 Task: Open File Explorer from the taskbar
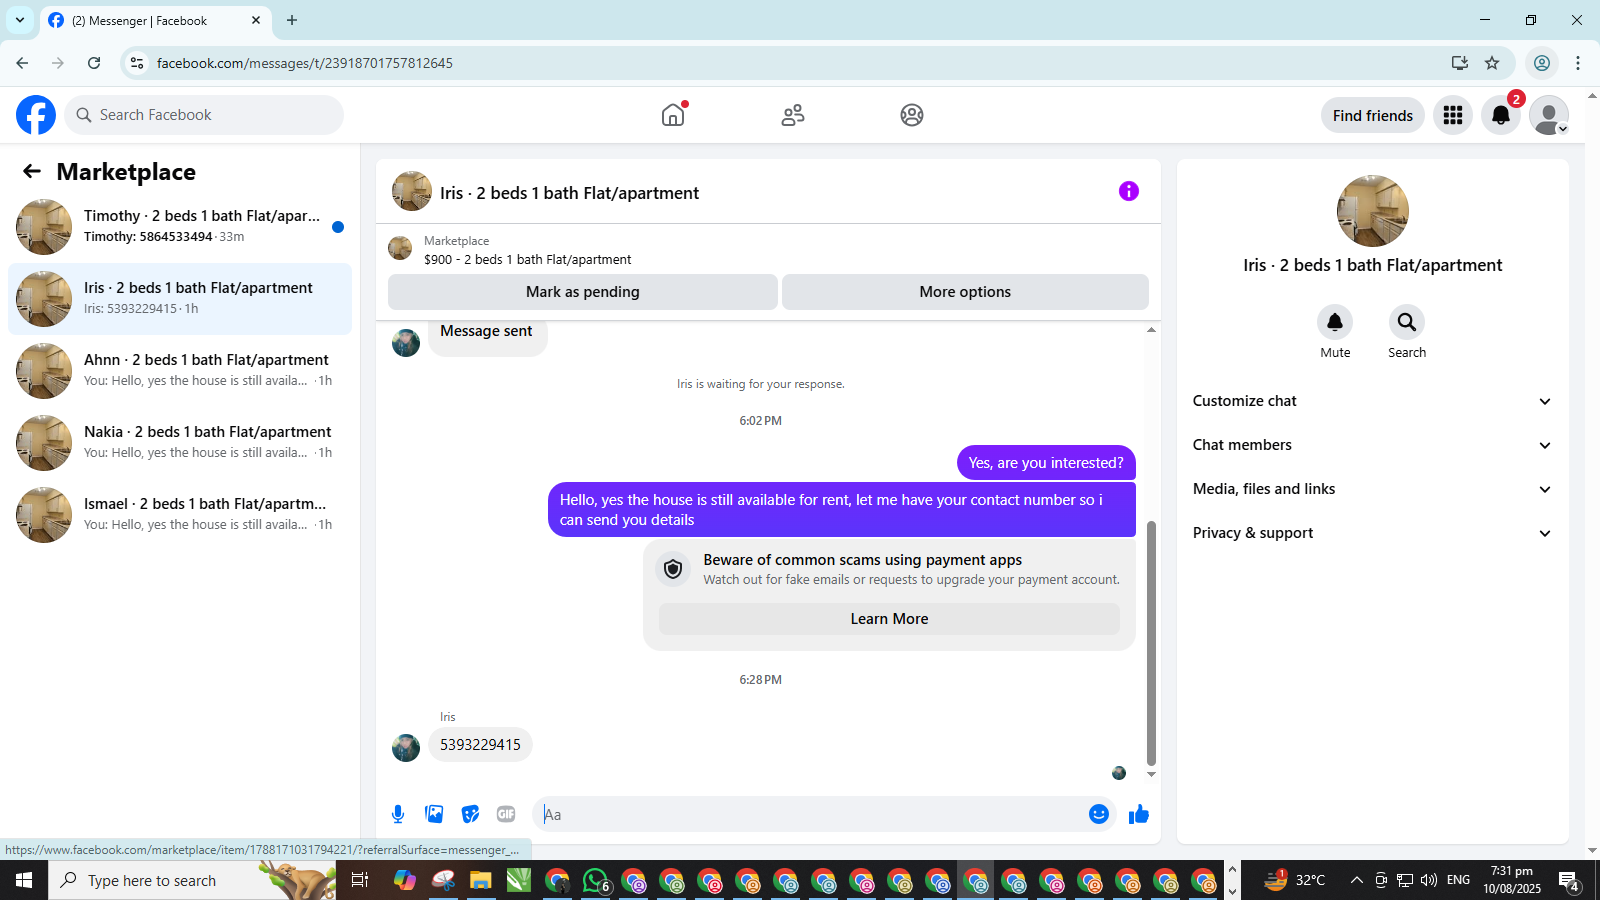coord(481,881)
